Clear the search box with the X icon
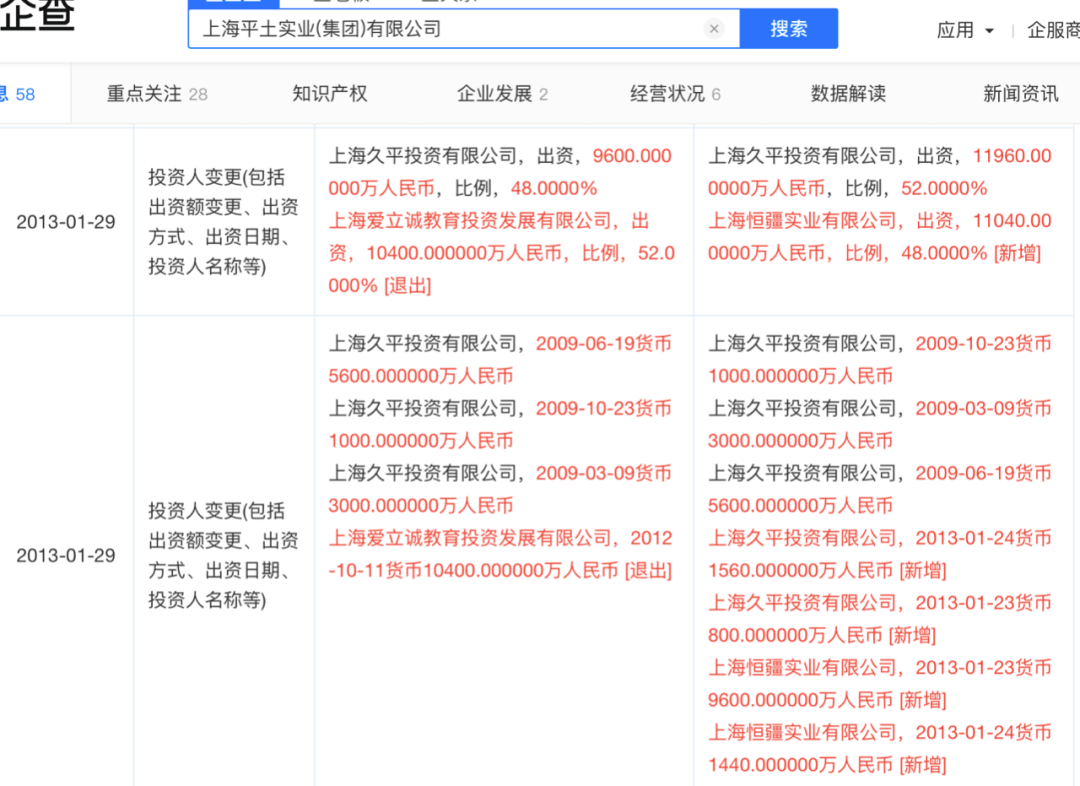1080x786 pixels. click(714, 29)
